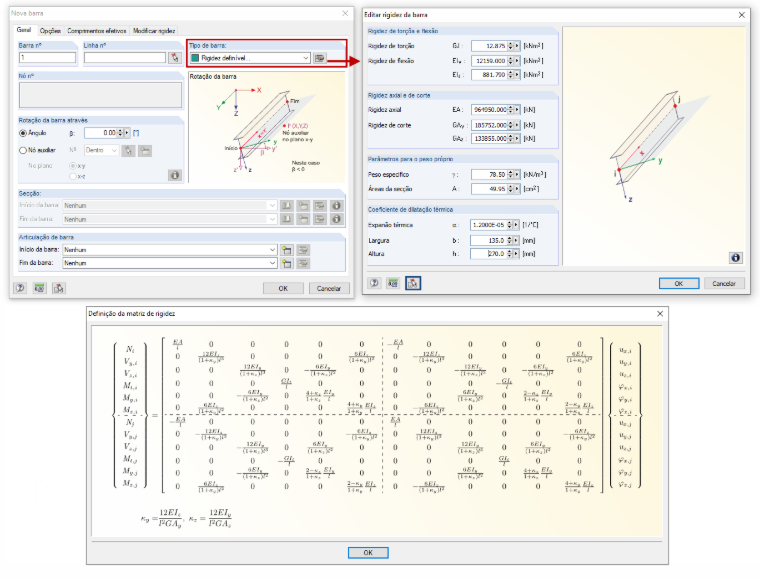The width and height of the screenshot is (760, 579).
Task: Click the new hinge icon for Início da barra
Action: (x=286, y=250)
